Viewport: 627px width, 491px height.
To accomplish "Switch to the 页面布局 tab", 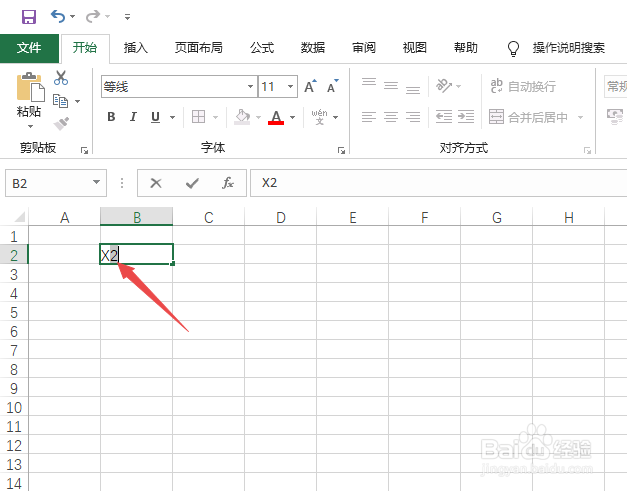I will pos(198,48).
